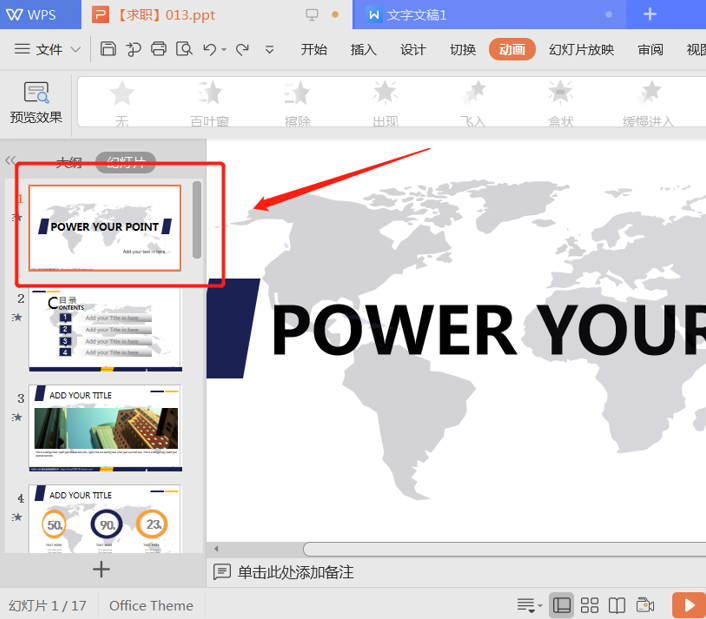Add new slide with plus button

pyautogui.click(x=101, y=569)
